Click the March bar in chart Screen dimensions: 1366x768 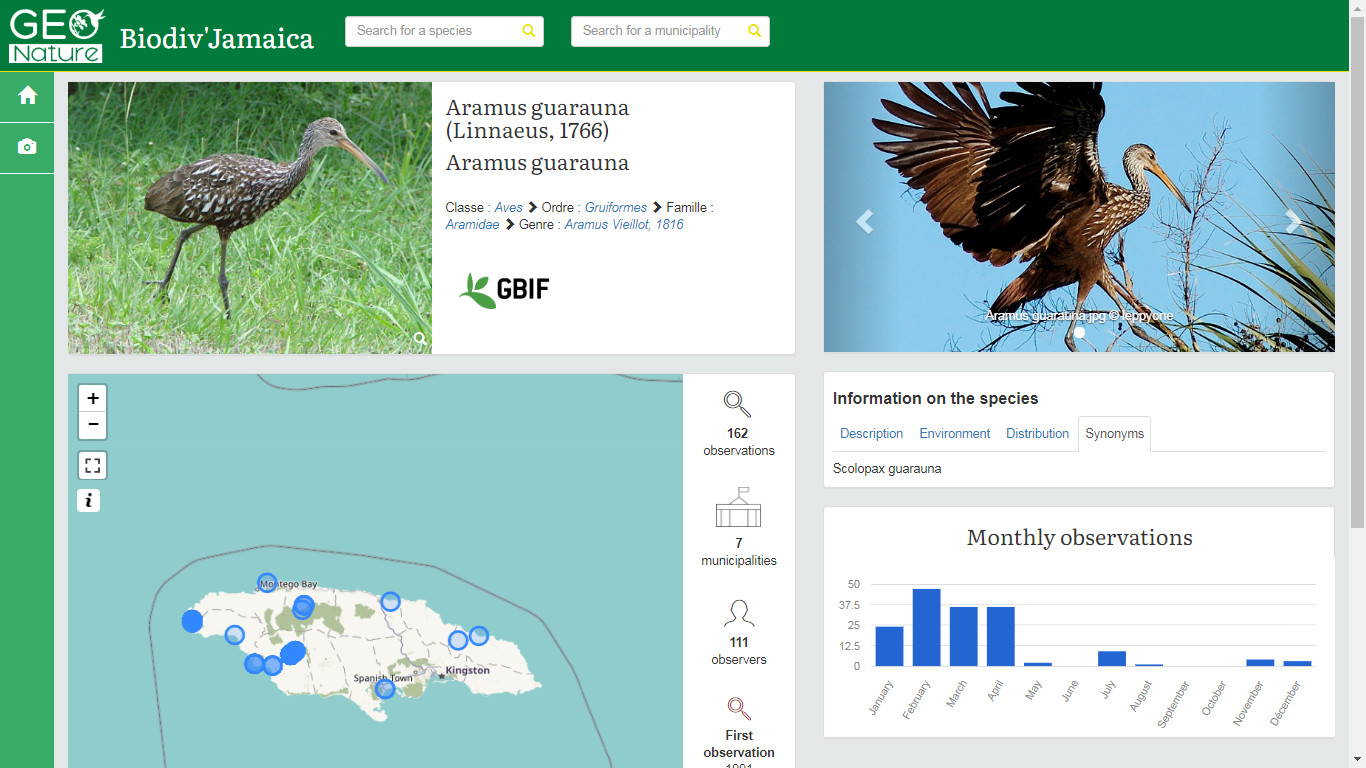963,636
